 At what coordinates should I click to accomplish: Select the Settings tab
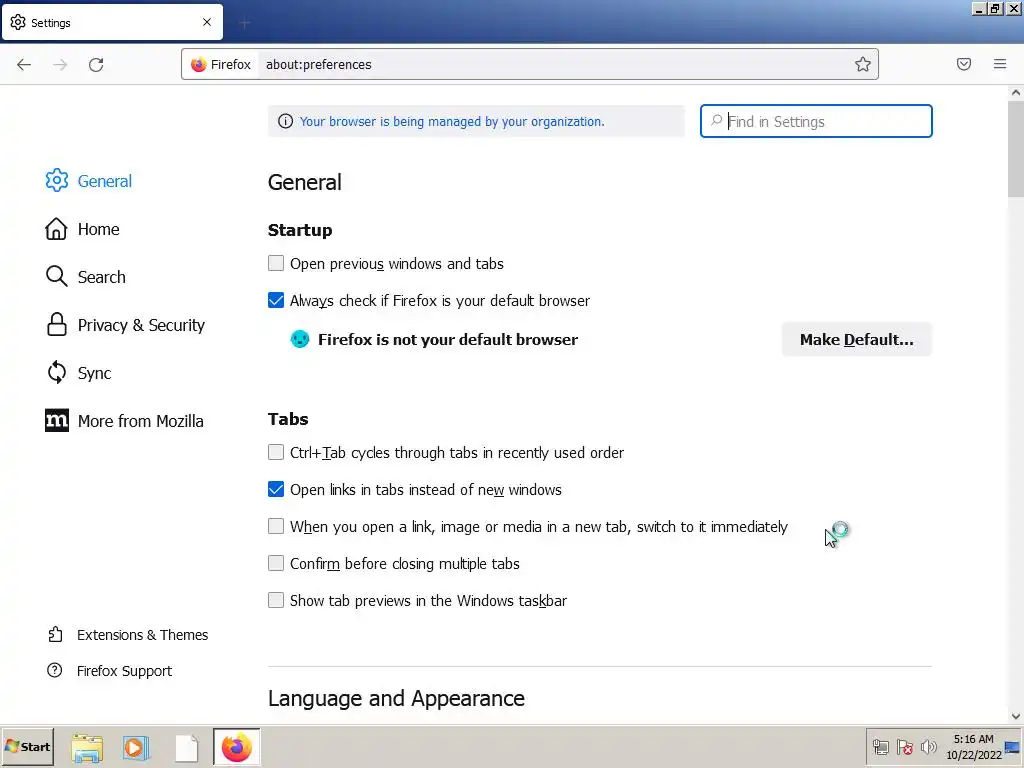coord(112,22)
